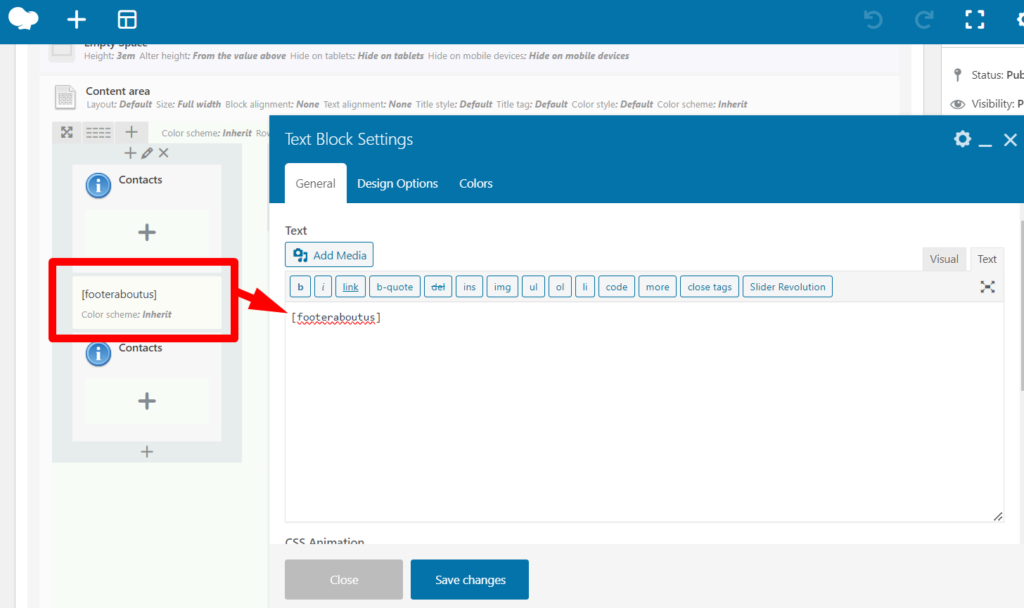
Task: Insert a hyperlink using the link button
Action: (350, 286)
